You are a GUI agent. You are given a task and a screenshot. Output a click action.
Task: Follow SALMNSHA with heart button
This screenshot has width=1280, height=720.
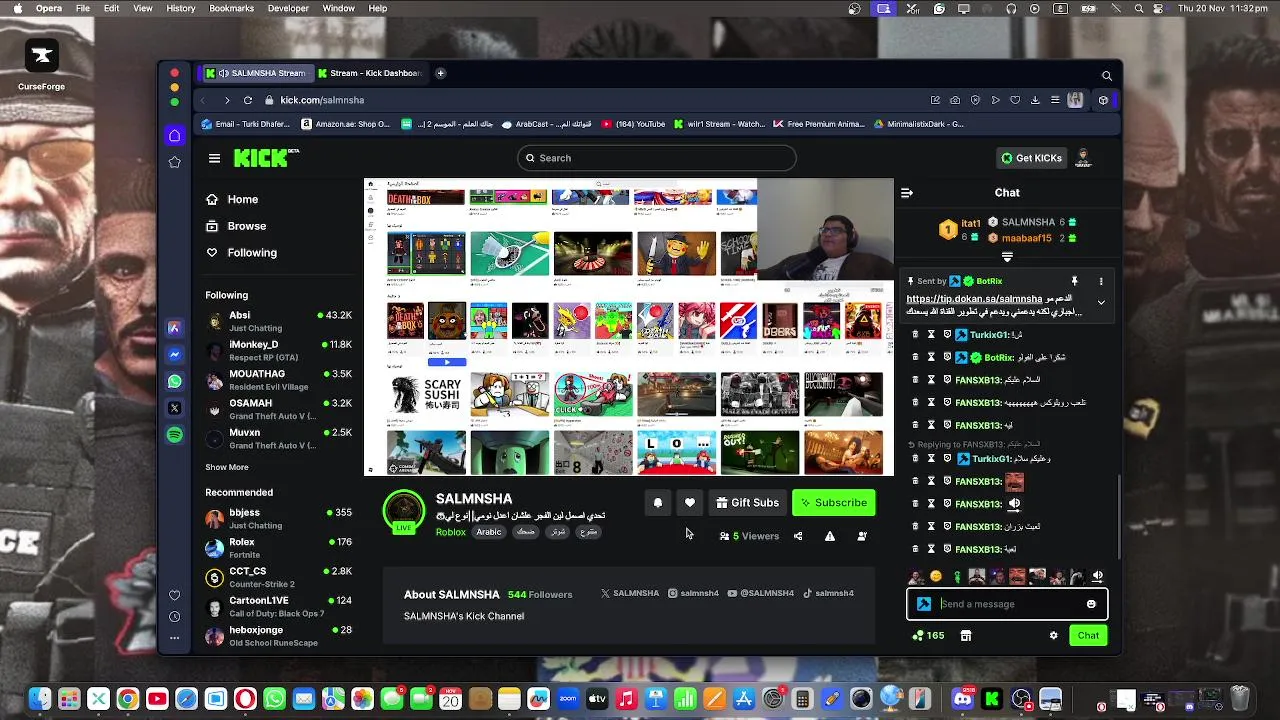click(689, 503)
